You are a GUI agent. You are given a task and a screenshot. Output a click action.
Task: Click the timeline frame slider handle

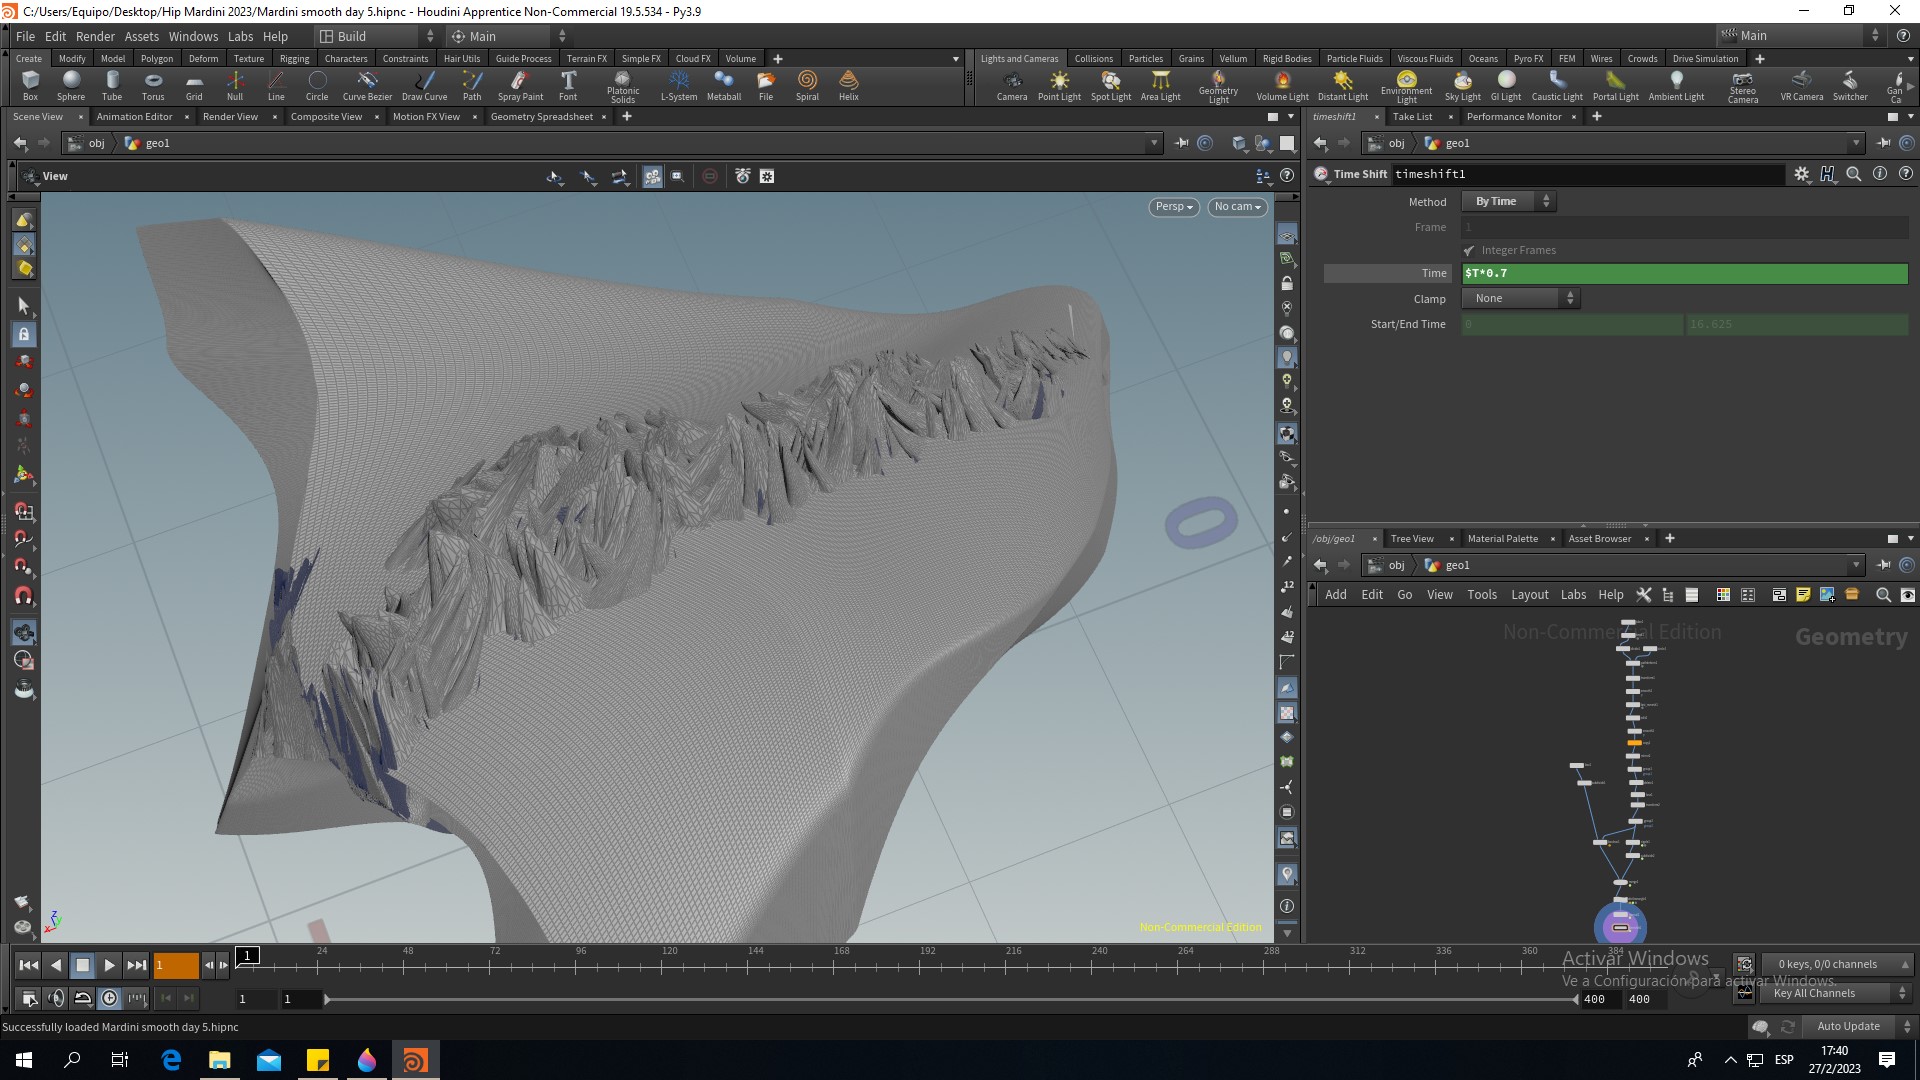click(x=248, y=956)
